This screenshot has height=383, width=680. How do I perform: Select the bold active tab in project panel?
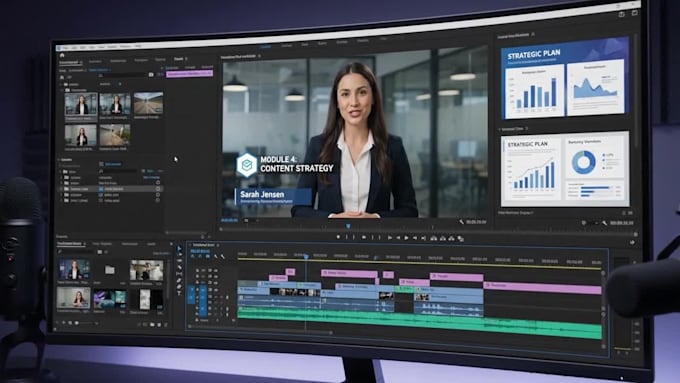(x=178, y=59)
